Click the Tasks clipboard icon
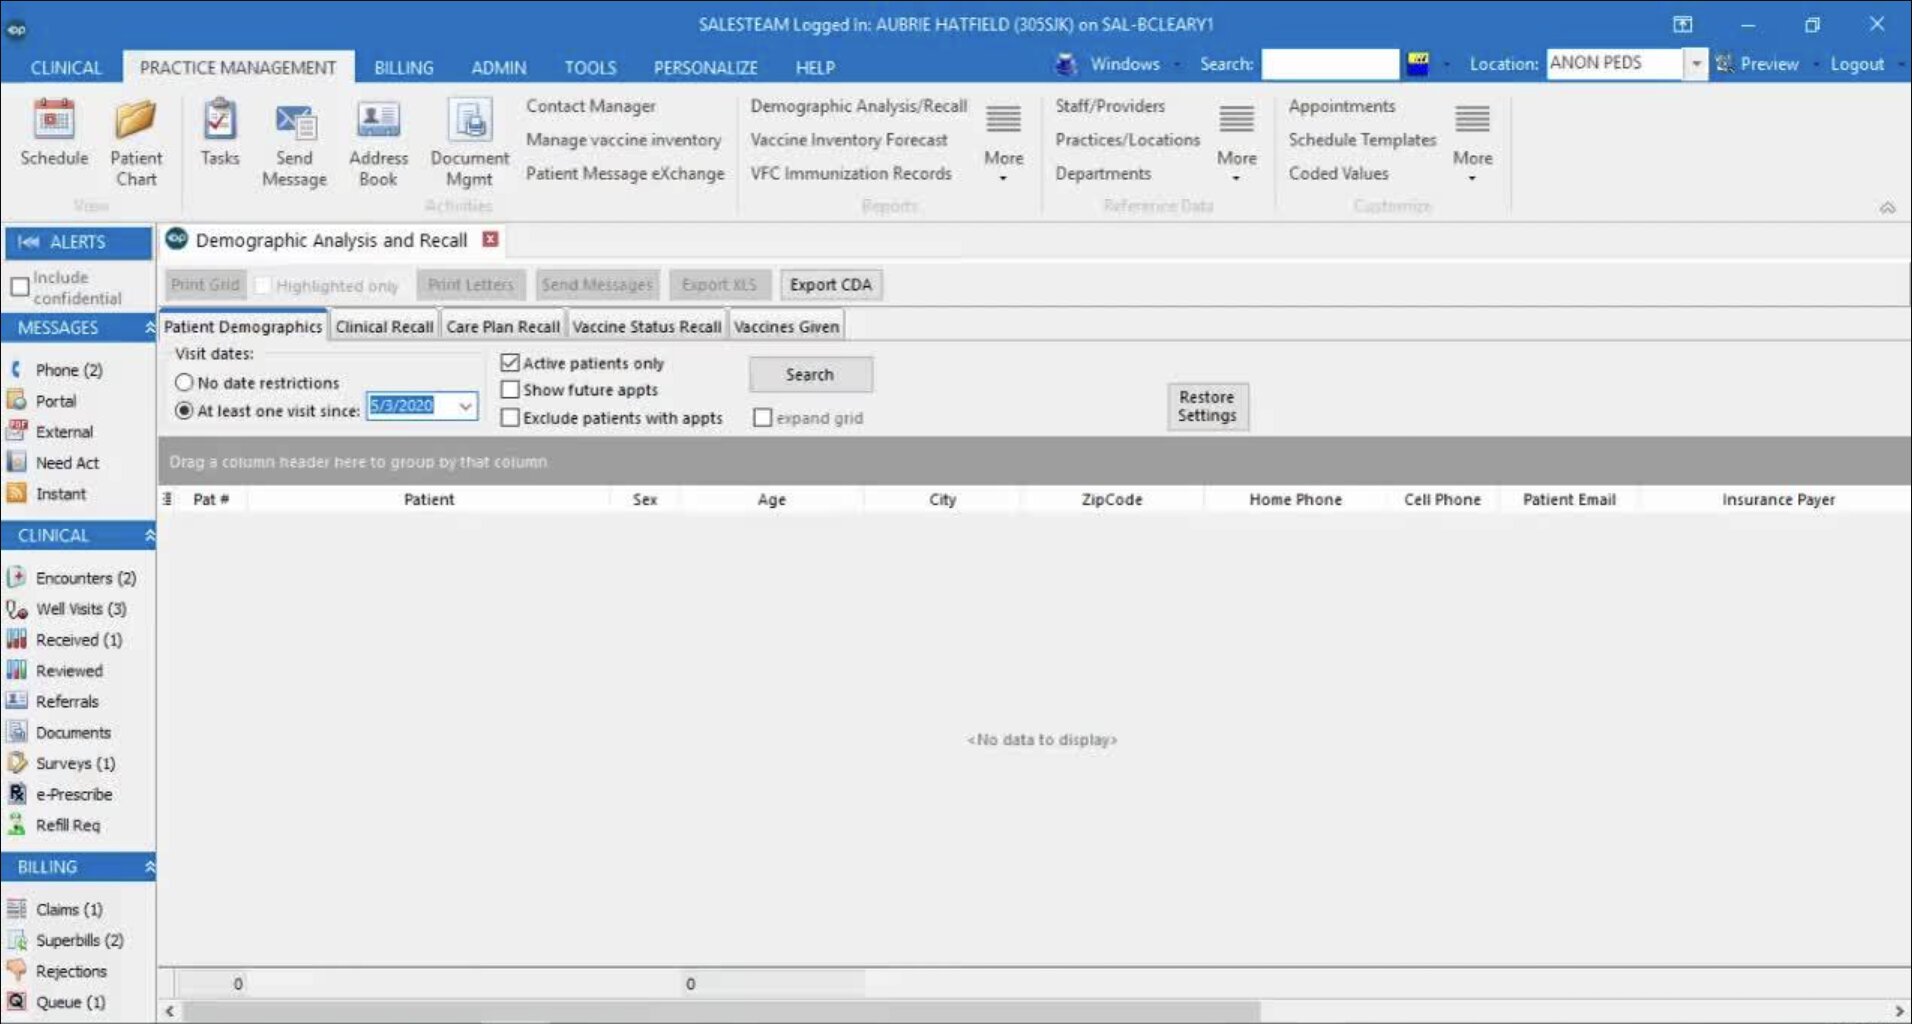Screen dimensions: 1912x1024 click(219, 121)
